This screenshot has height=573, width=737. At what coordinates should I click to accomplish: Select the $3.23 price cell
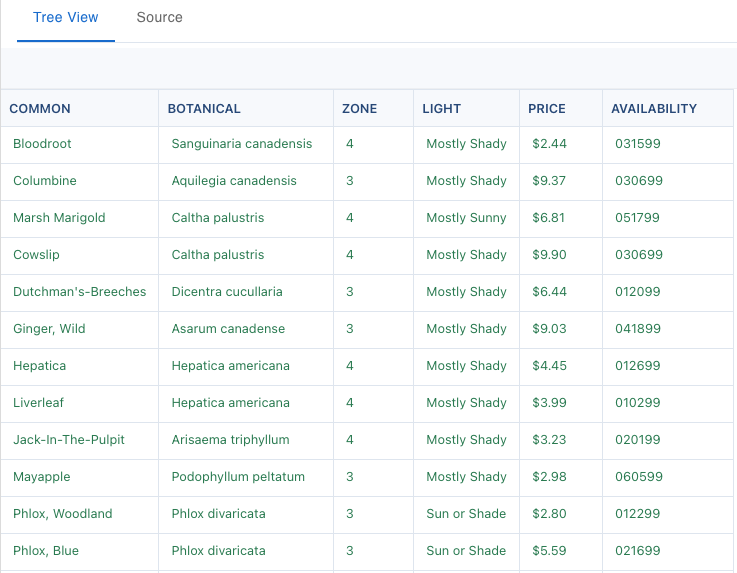(x=561, y=440)
